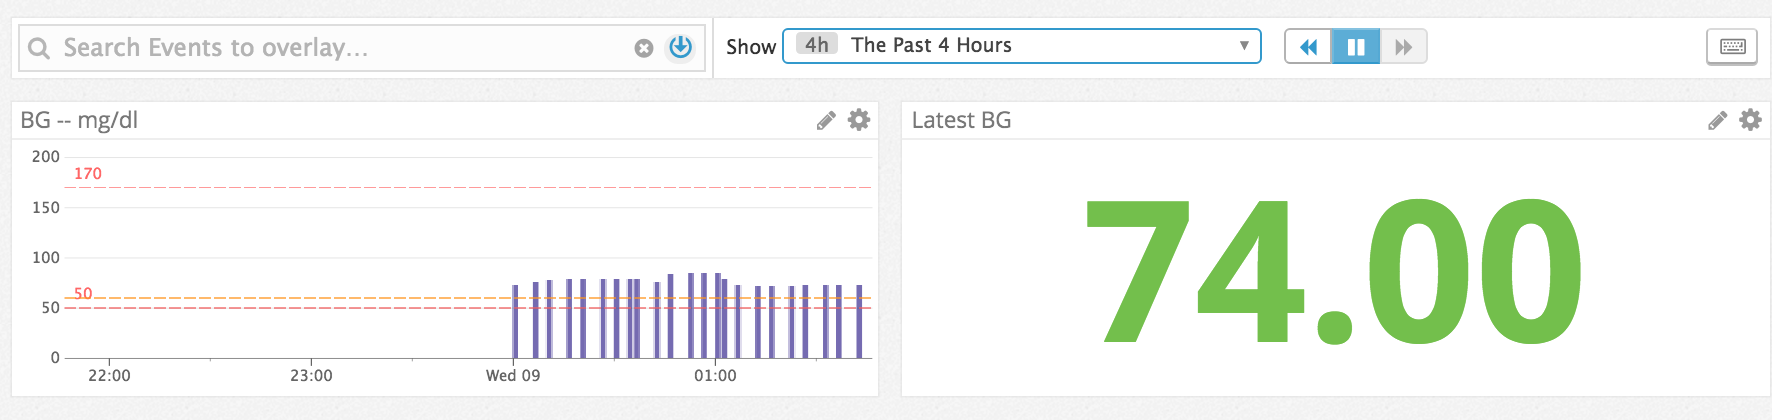
Task: Click the BG -- mg/dl widget title
Action: pyautogui.click(x=79, y=120)
